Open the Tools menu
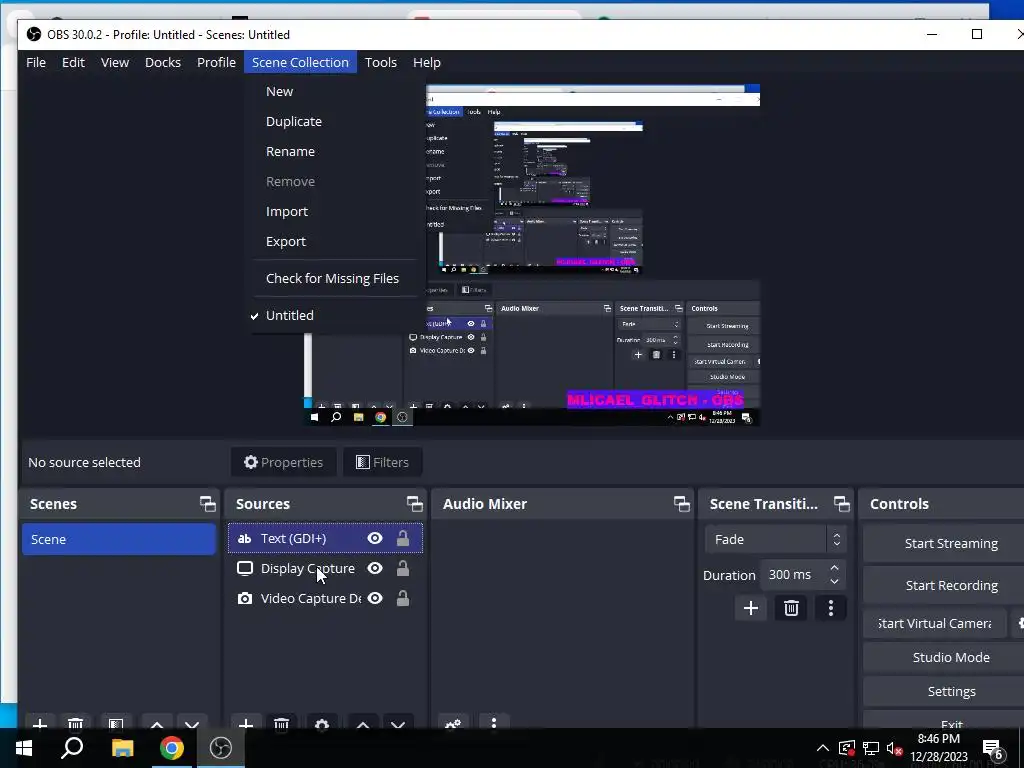1024x768 pixels. click(381, 62)
